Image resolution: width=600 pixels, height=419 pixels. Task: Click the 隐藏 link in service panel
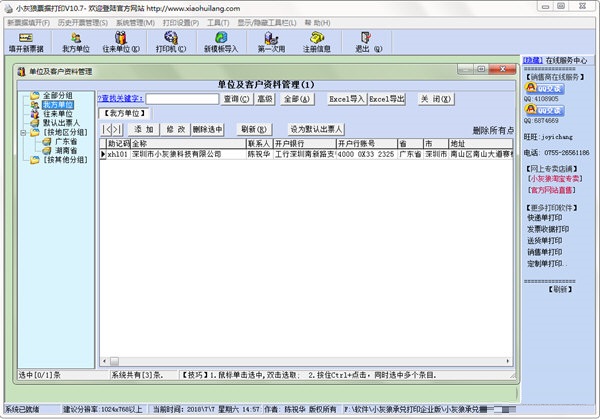click(x=533, y=60)
